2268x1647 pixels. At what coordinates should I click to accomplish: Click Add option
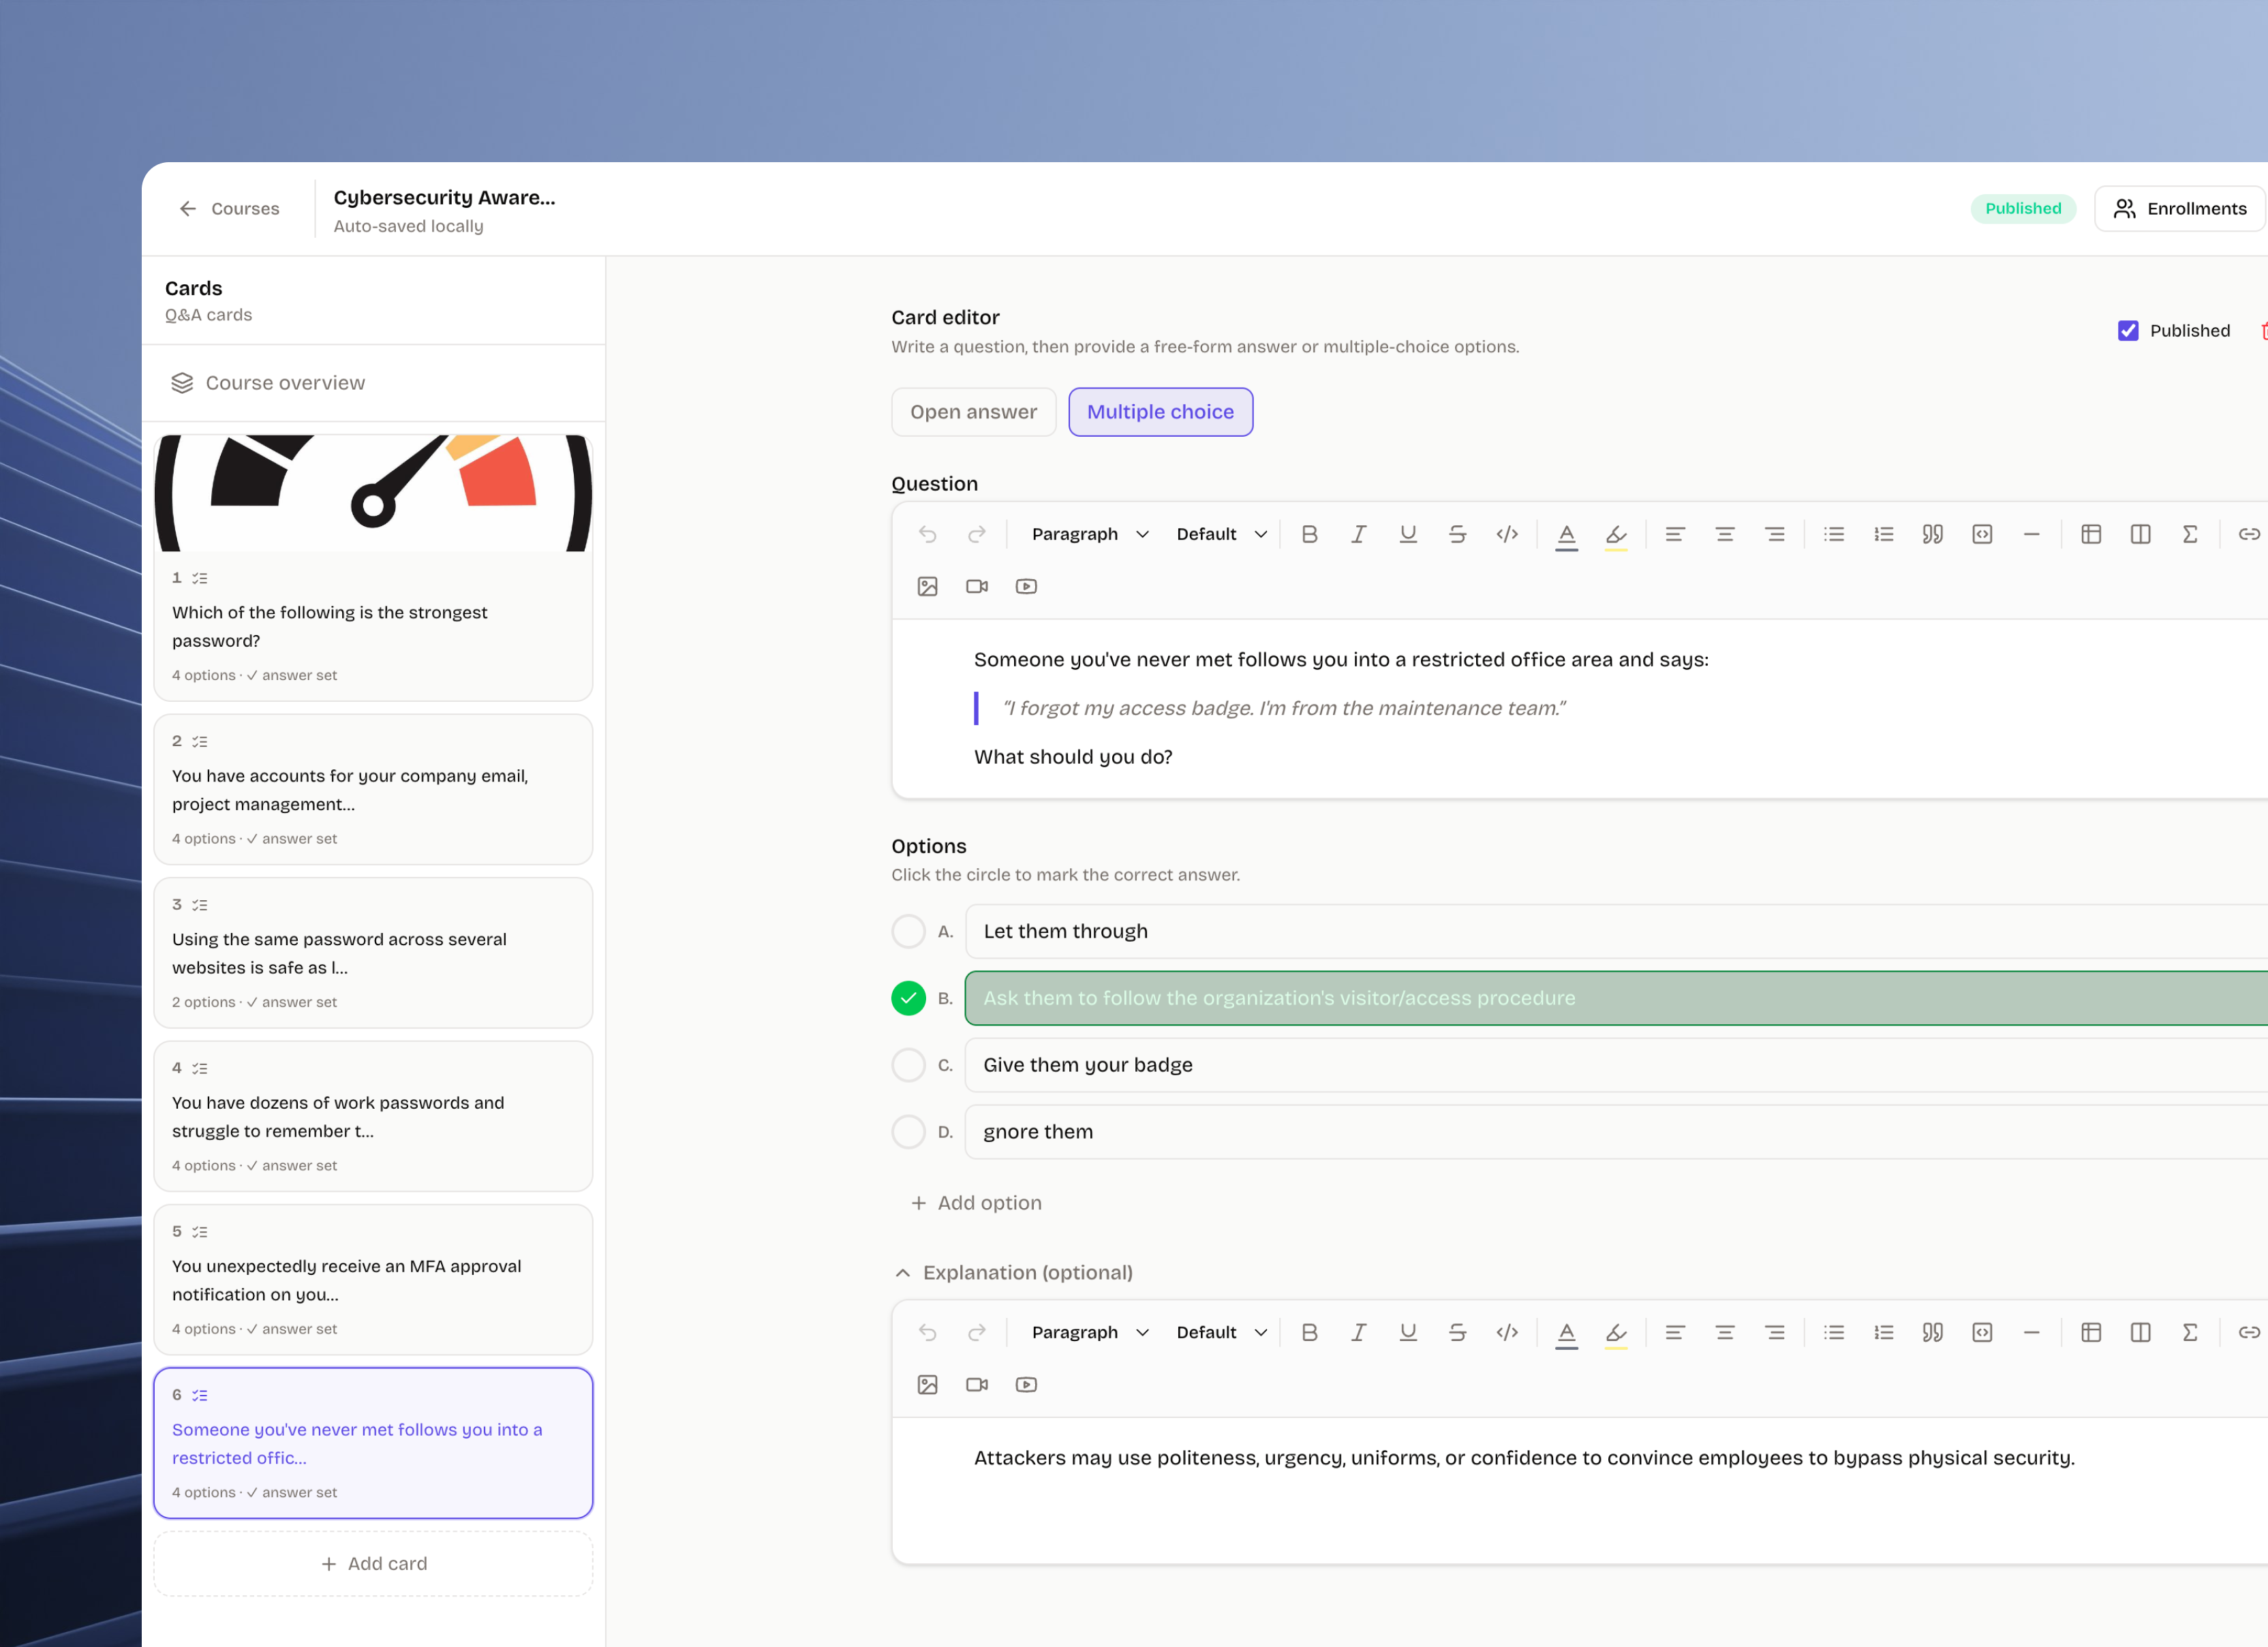click(977, 1203)
